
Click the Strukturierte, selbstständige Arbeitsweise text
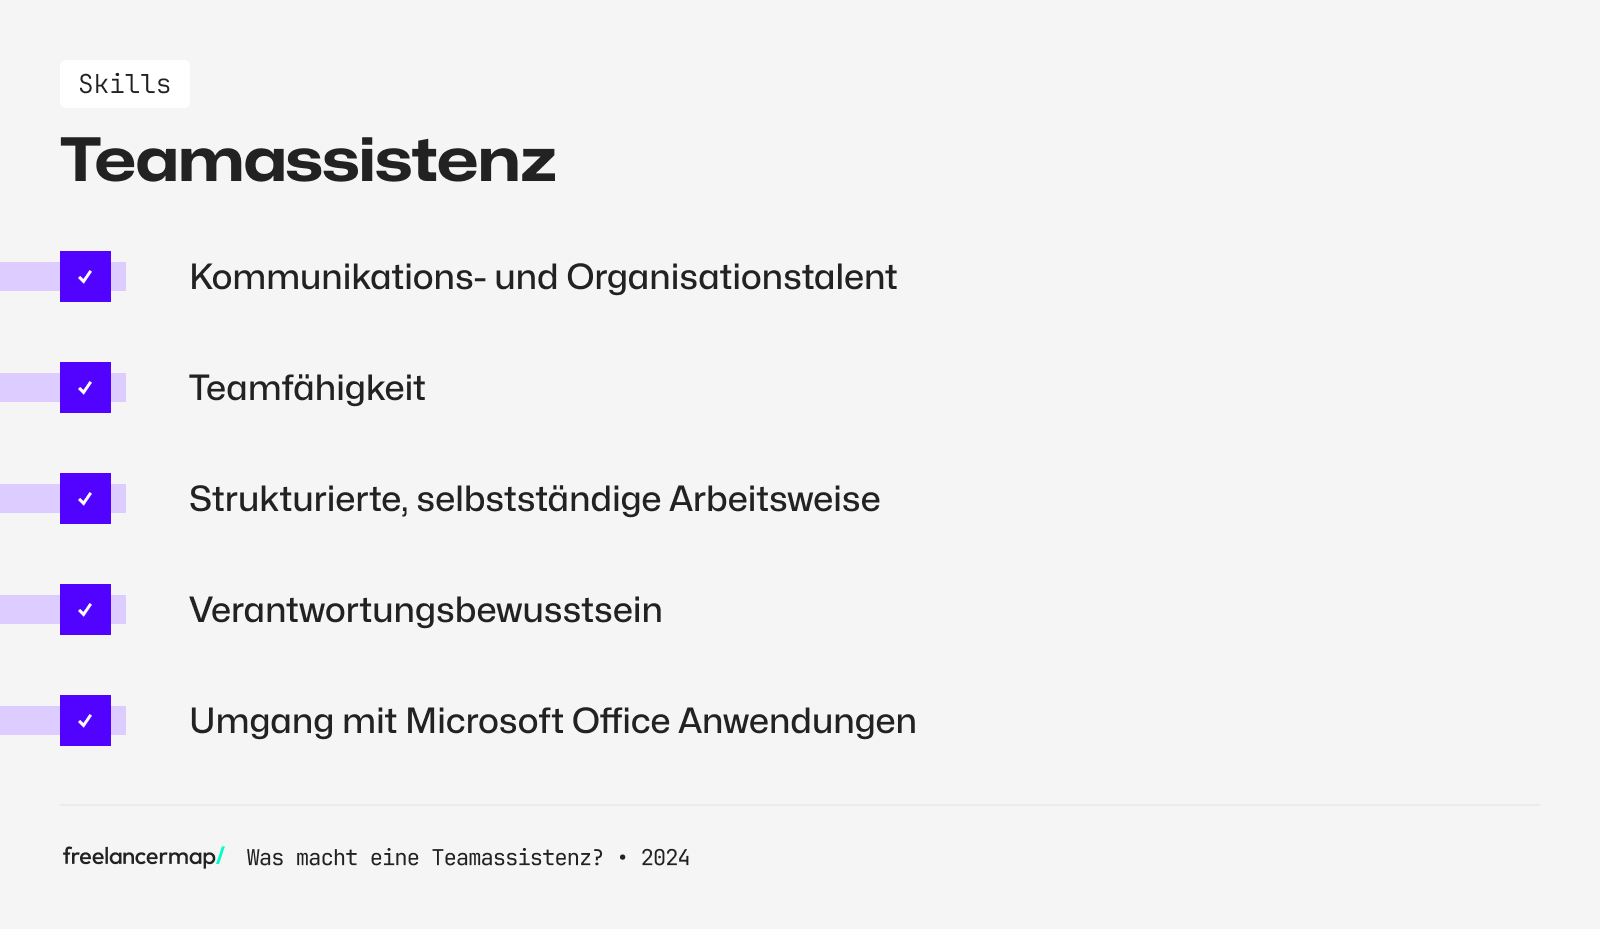(x=534, y=499)
